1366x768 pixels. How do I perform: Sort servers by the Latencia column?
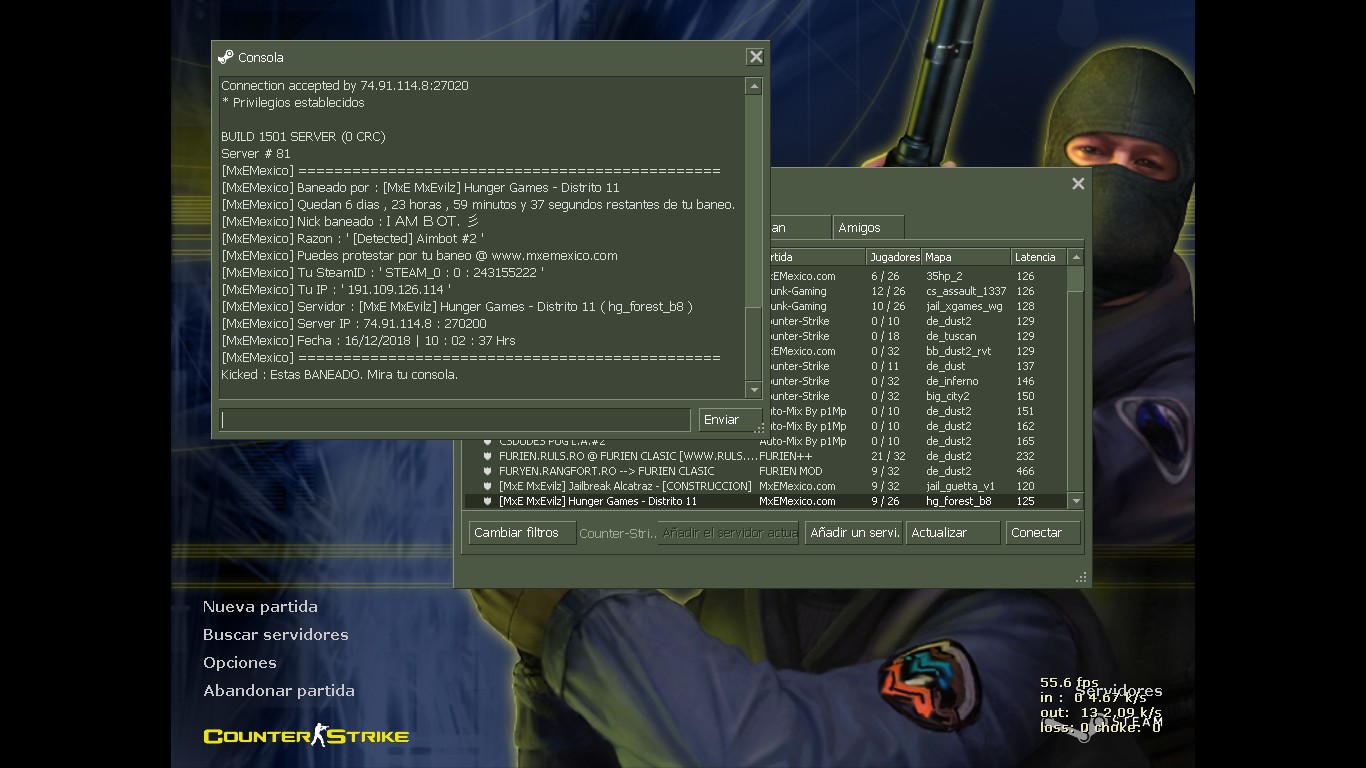(1039, 257)
